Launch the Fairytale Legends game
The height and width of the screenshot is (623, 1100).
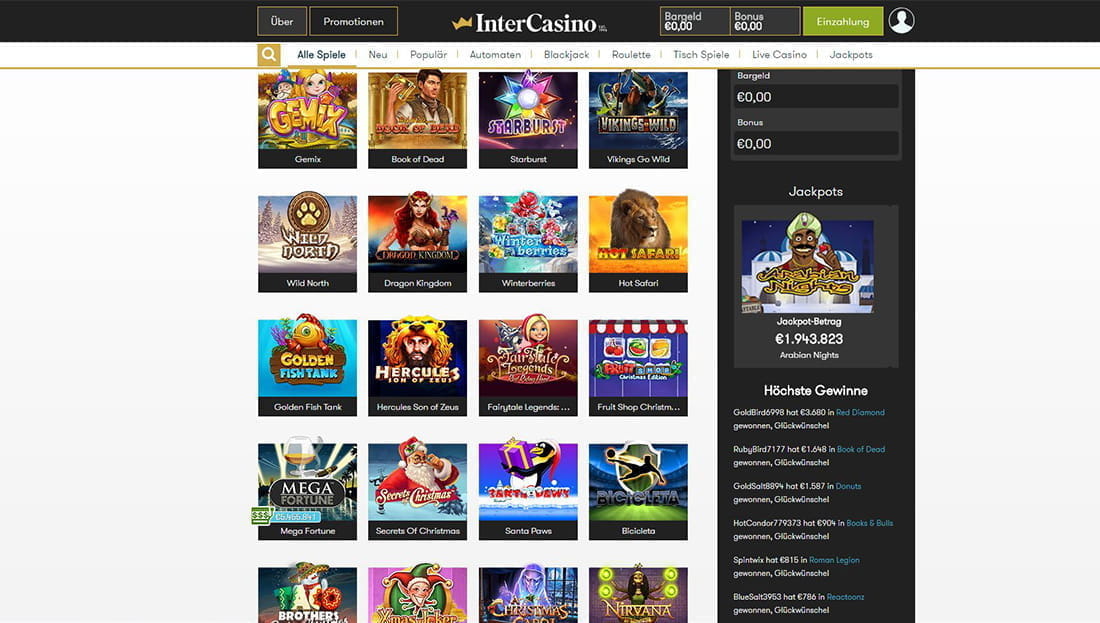[x=528, y=366]
